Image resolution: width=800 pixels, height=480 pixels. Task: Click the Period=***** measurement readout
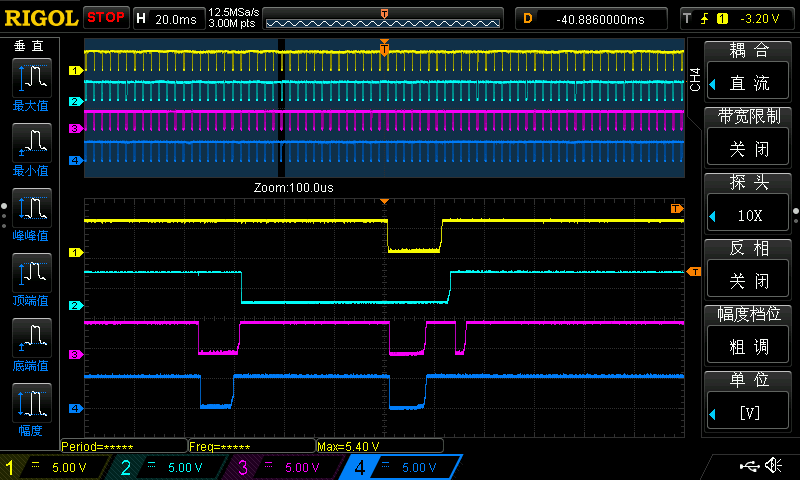tap(123, 446)
